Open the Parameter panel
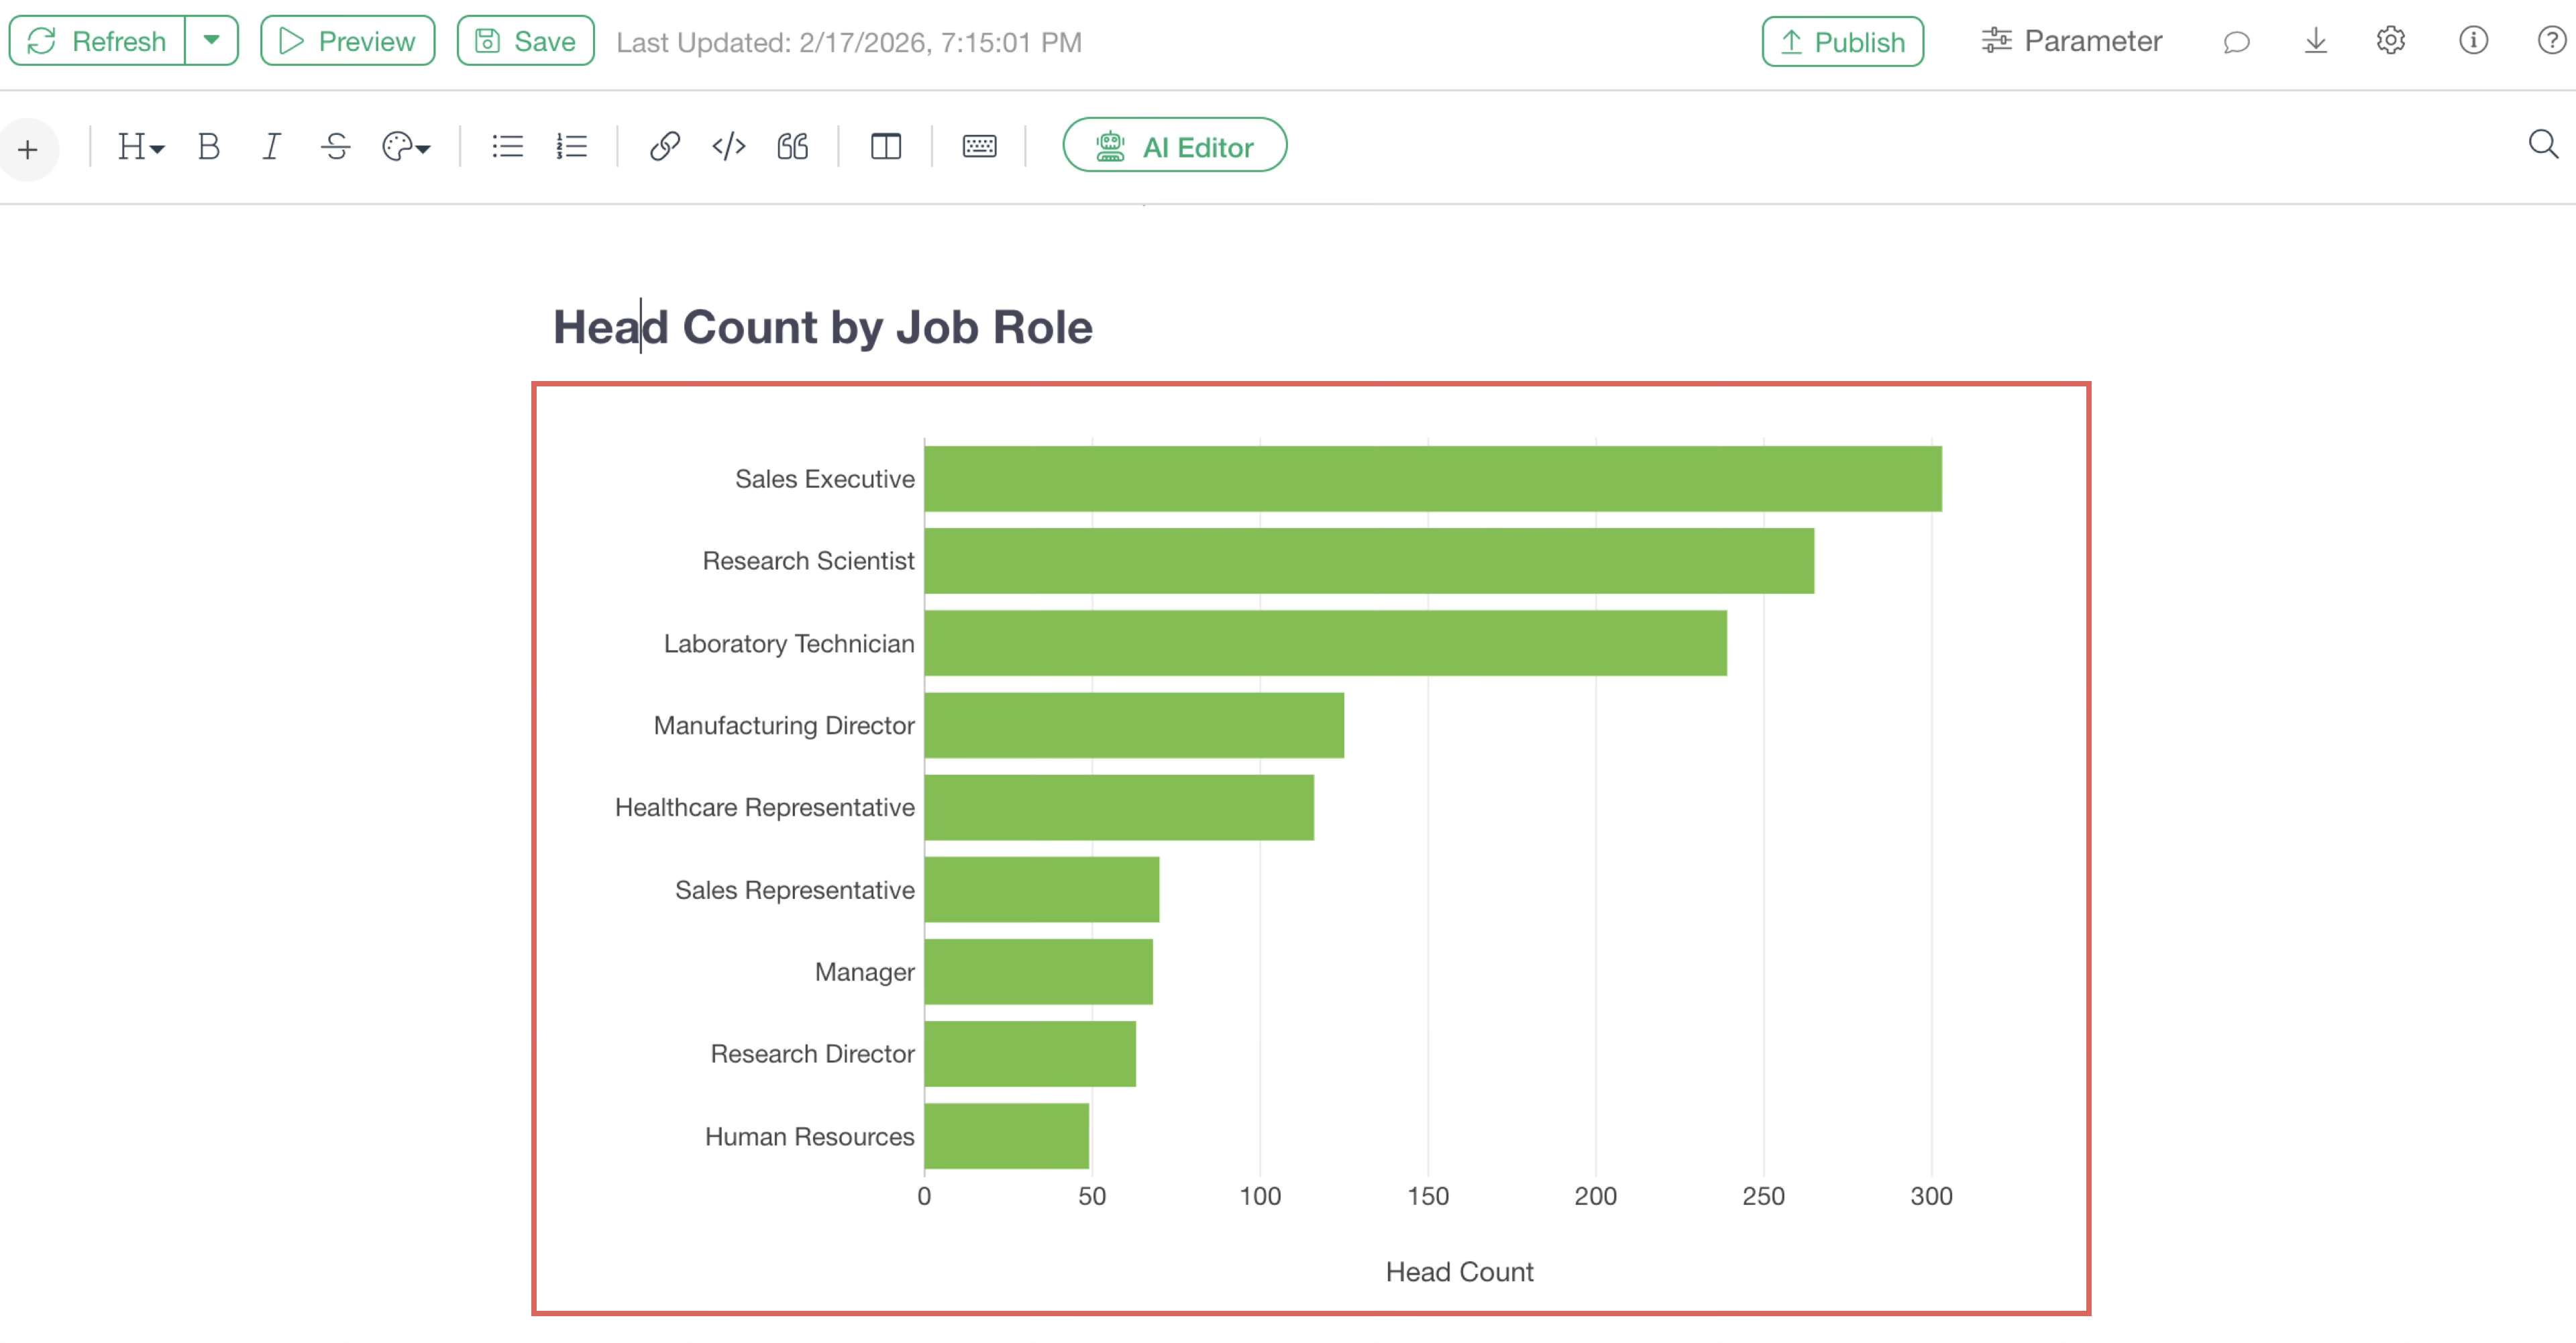This screenshot has width=2576, height=1343. coord(2071,41)
